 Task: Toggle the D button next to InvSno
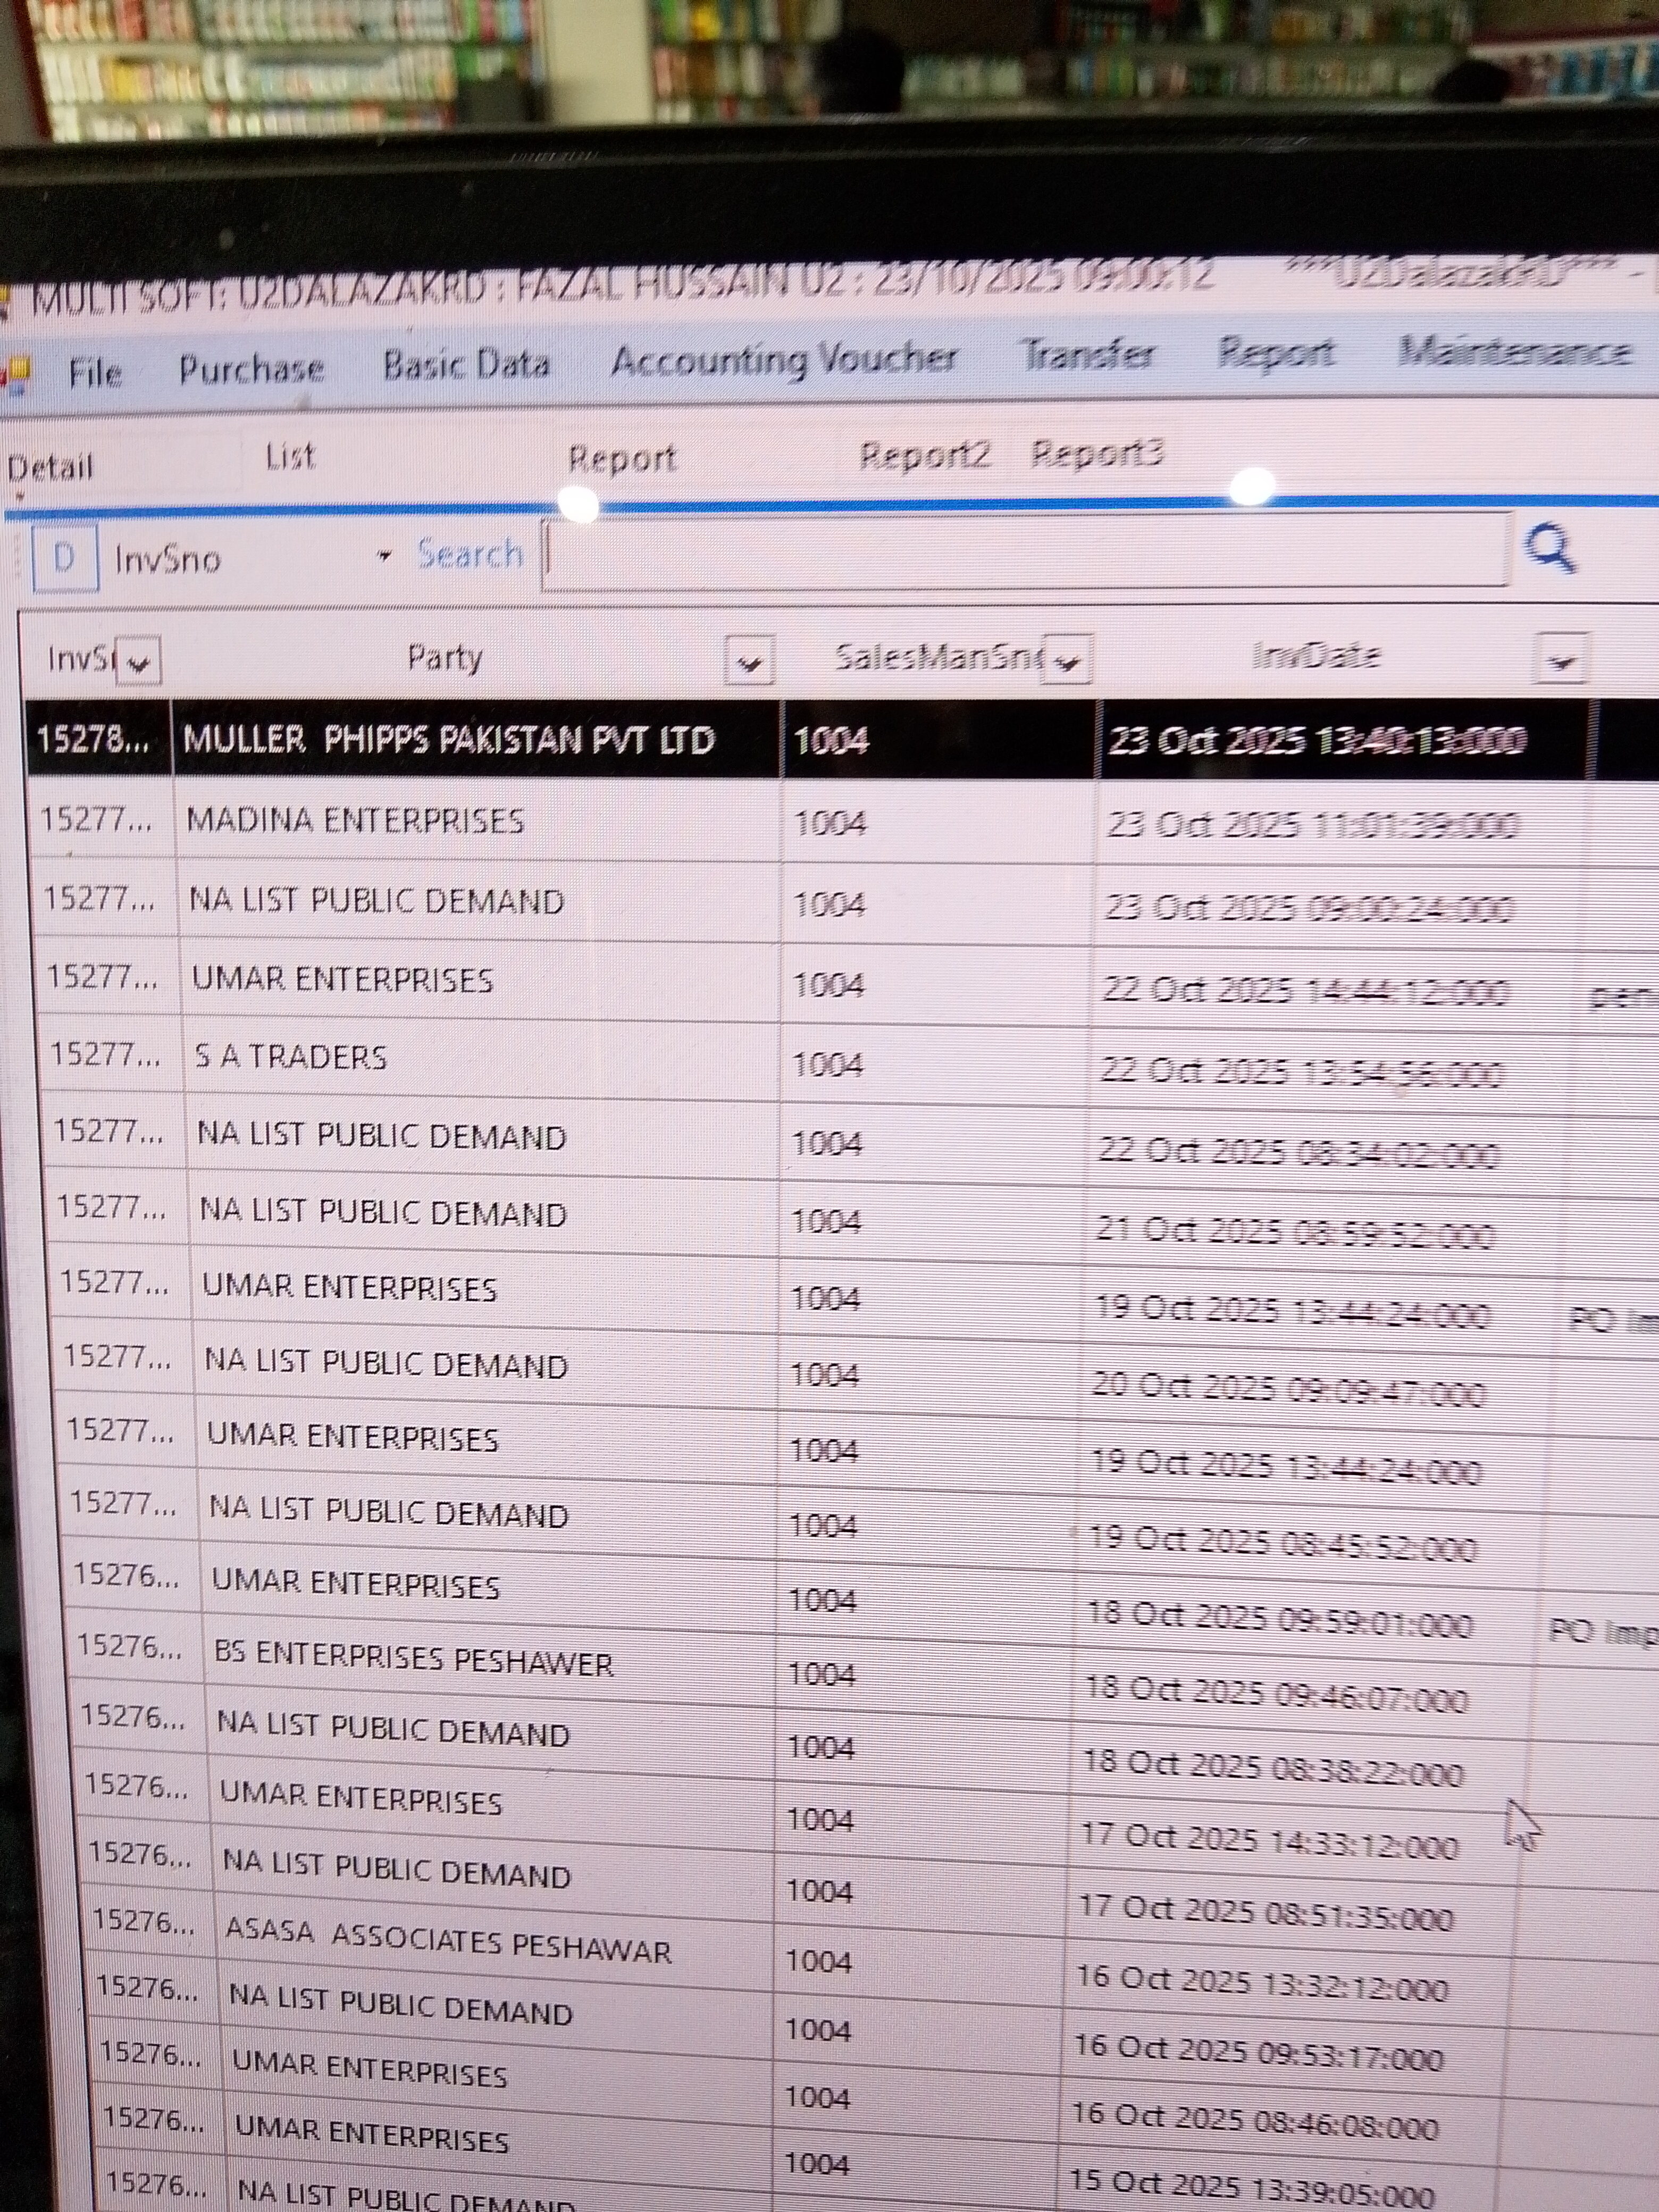[64, 558]
